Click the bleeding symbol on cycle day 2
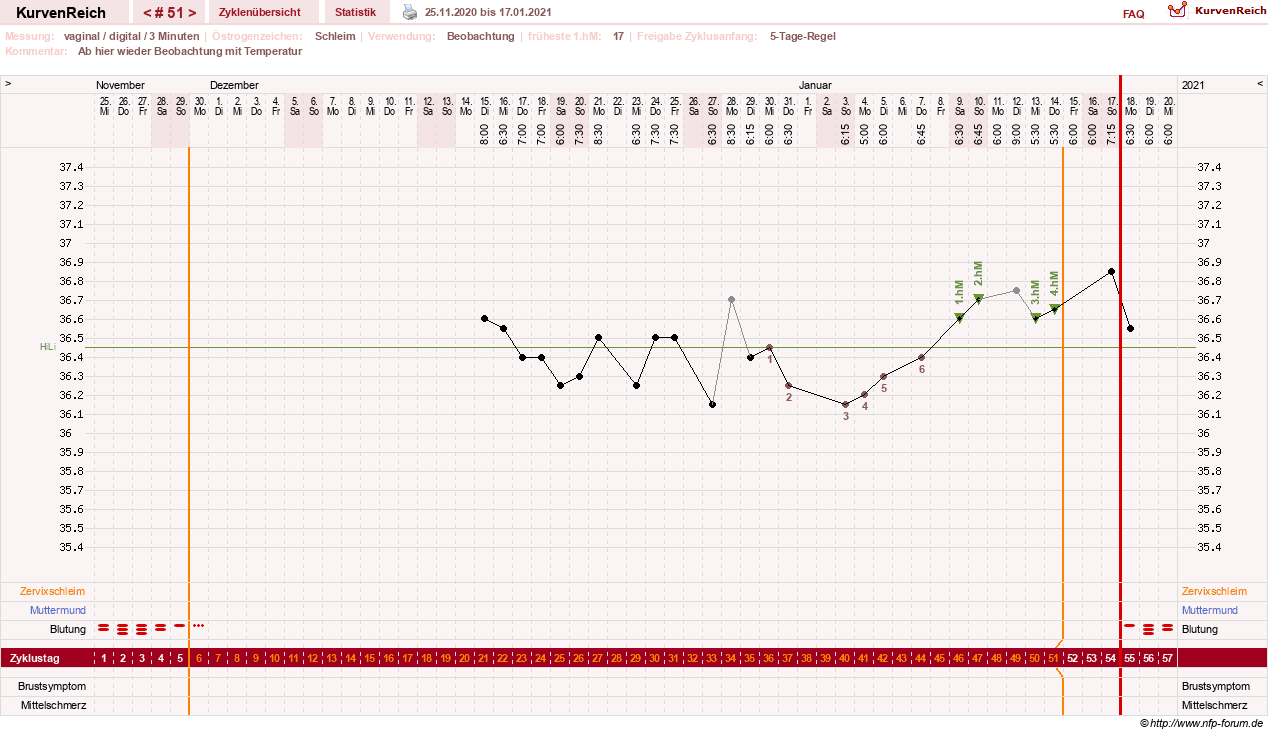 tap(123, 629)
